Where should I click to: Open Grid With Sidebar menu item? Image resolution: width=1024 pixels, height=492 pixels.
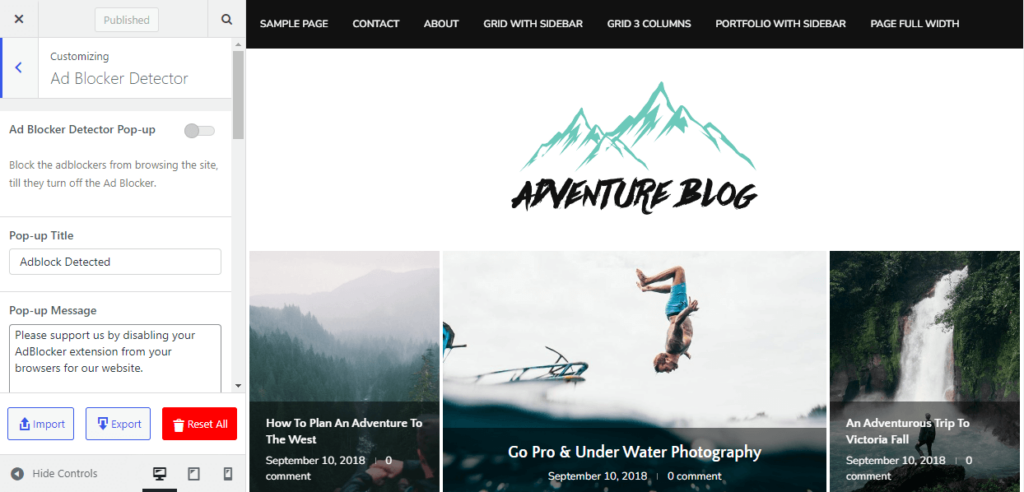coord(533,24)
